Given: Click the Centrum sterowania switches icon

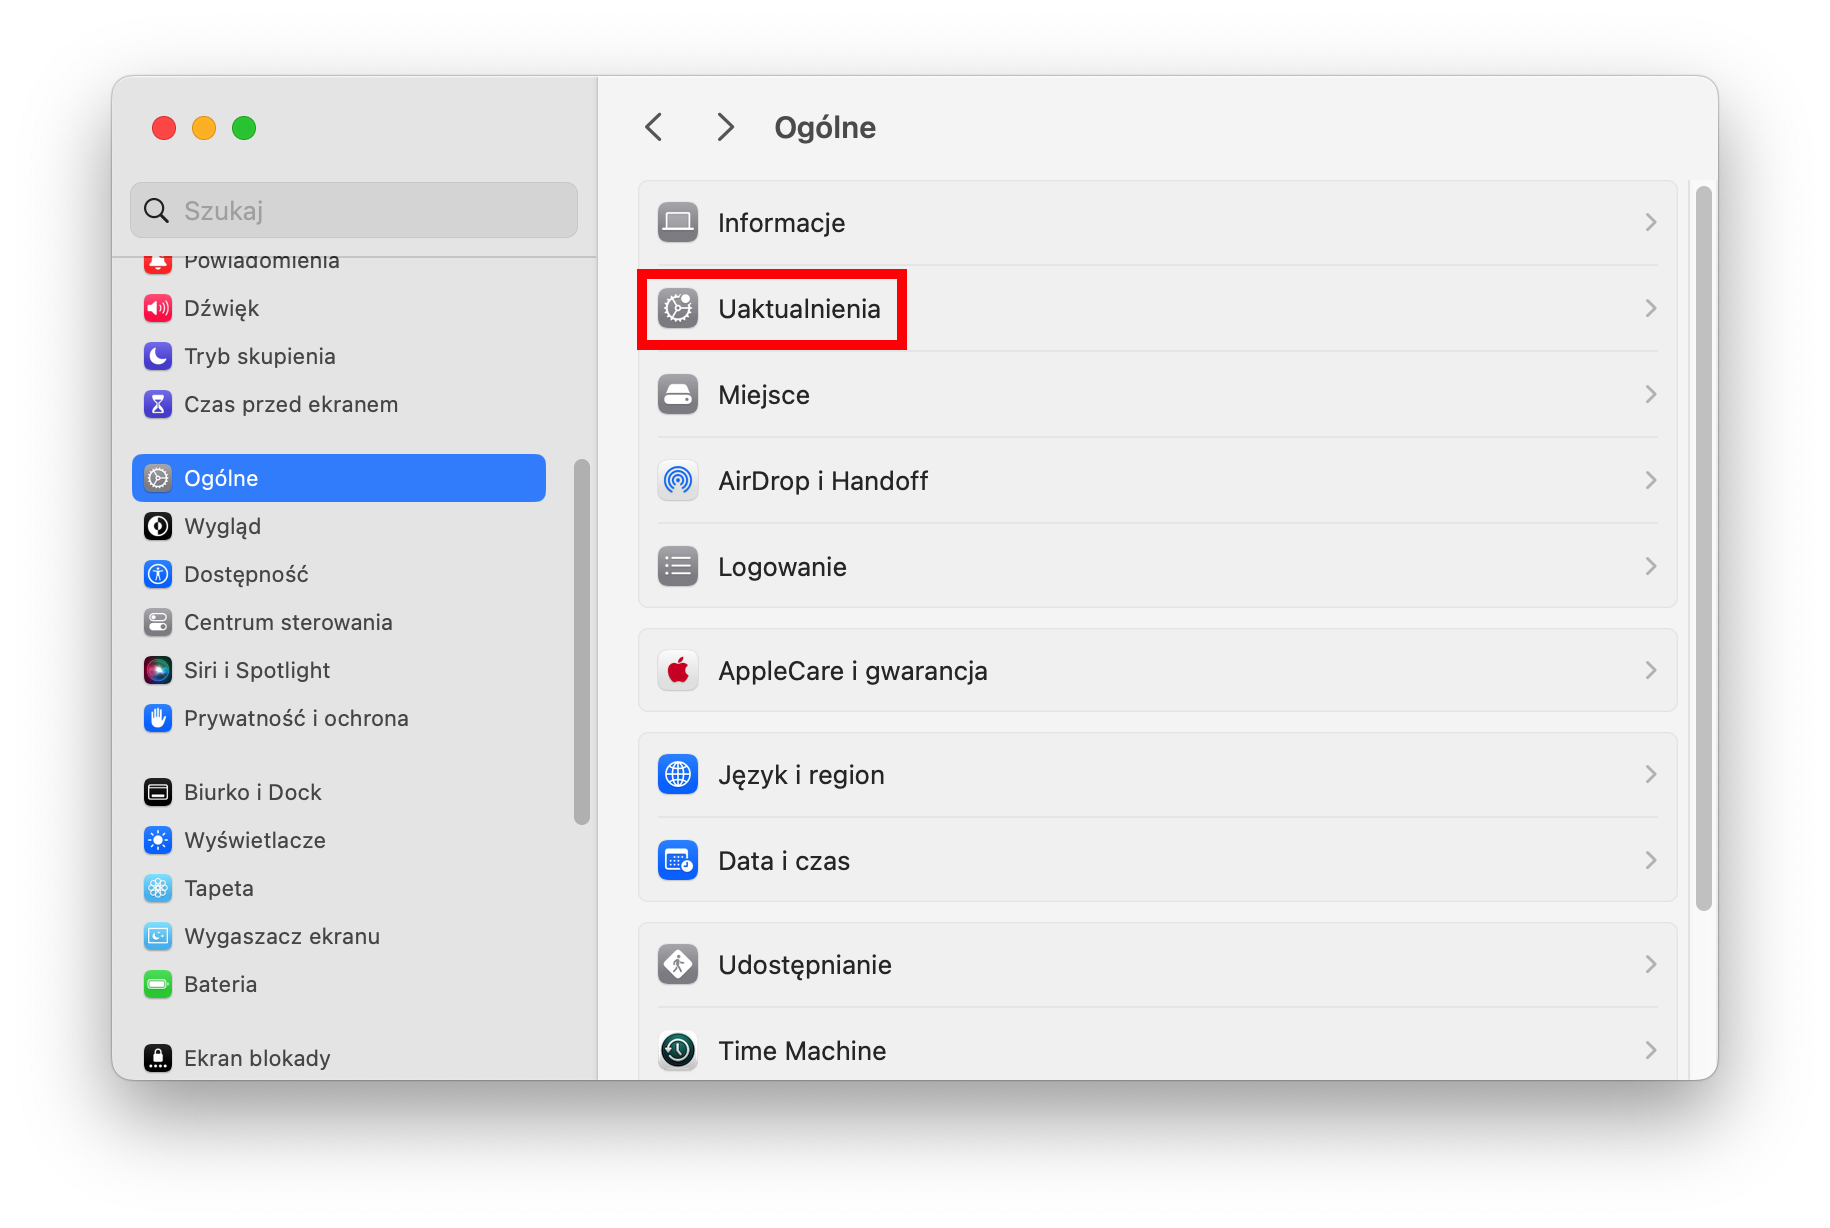Looking at the screenshot, I should (x=158, y=622).
